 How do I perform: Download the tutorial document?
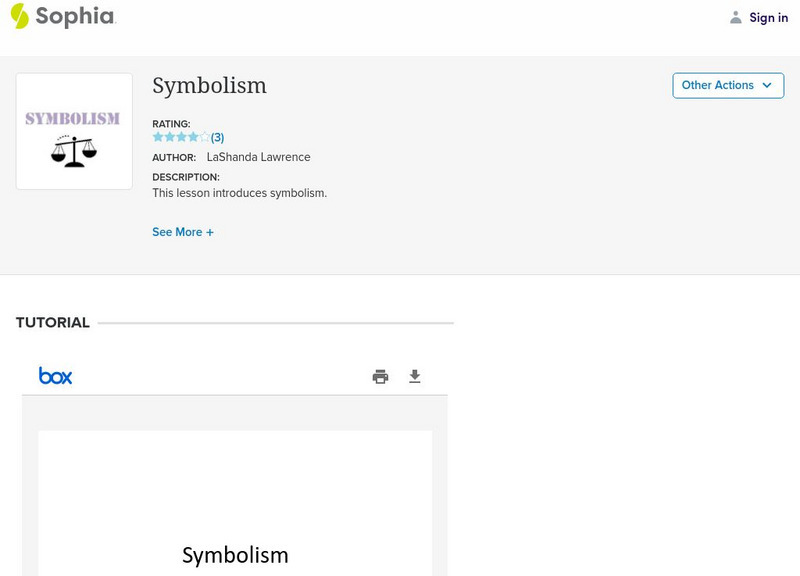415,376
